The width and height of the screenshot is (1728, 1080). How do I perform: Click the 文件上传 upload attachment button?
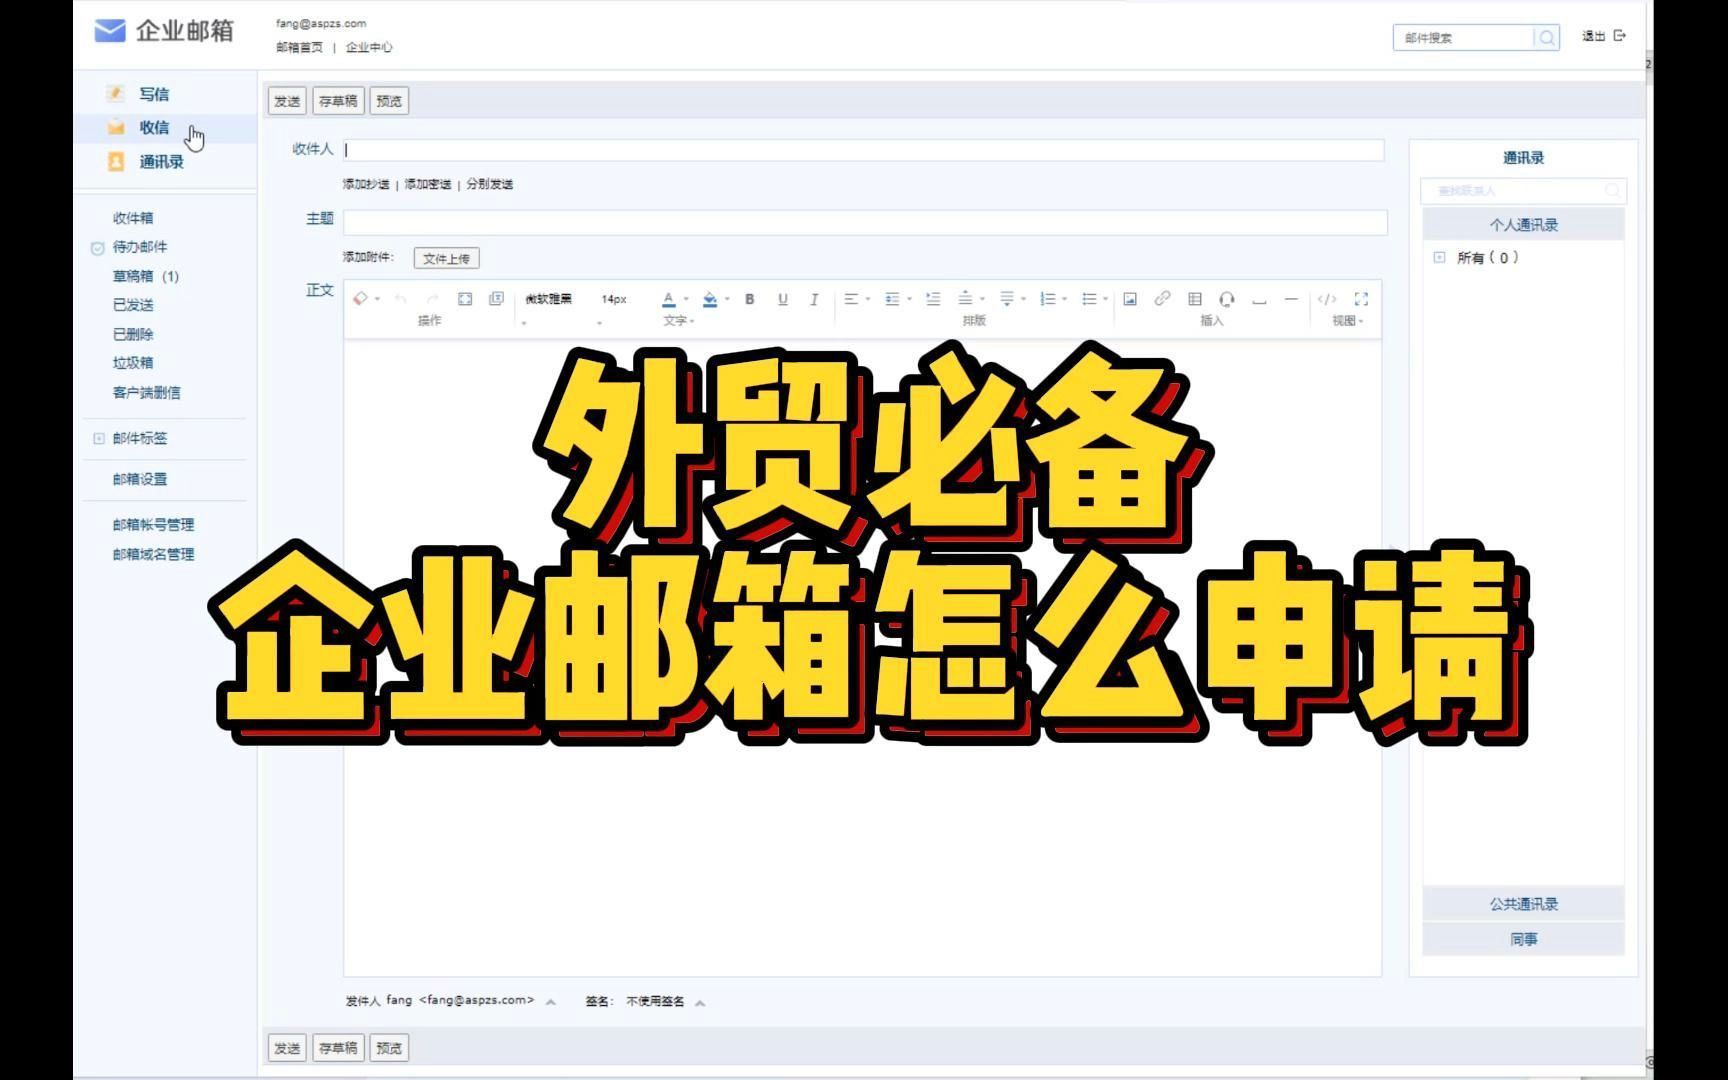coord(447,258)
